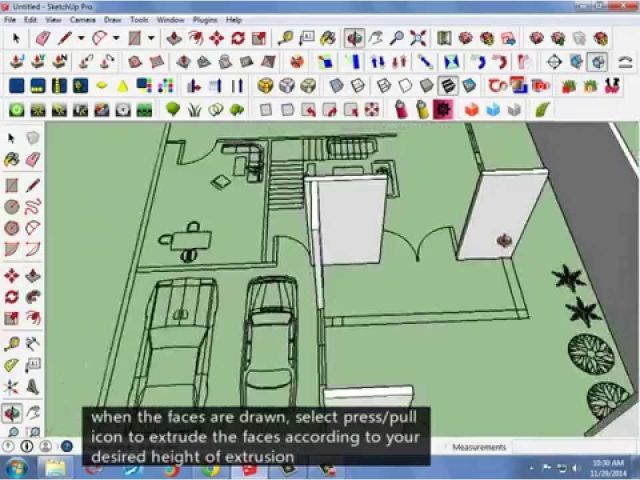Screen dimensions: 640x480
Task: Toggle the Iso standard view cube
Action: point(265,86)
